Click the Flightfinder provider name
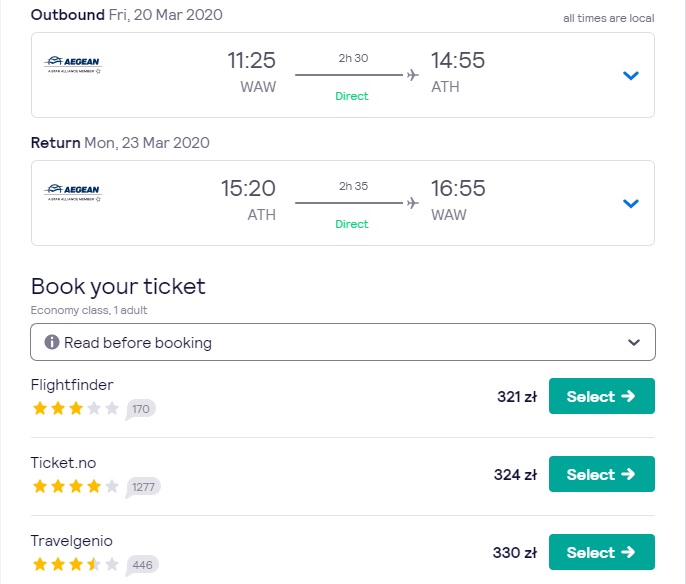 click(72, 385)
